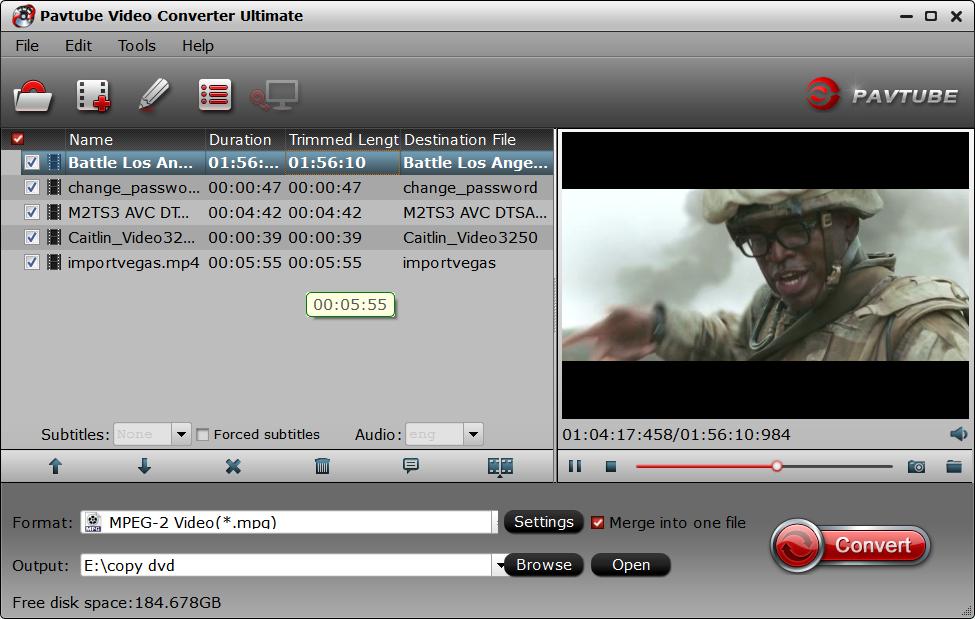Click the Pavtube app logo in title bar
The image size is (975, 619).
tap(24, 16)
